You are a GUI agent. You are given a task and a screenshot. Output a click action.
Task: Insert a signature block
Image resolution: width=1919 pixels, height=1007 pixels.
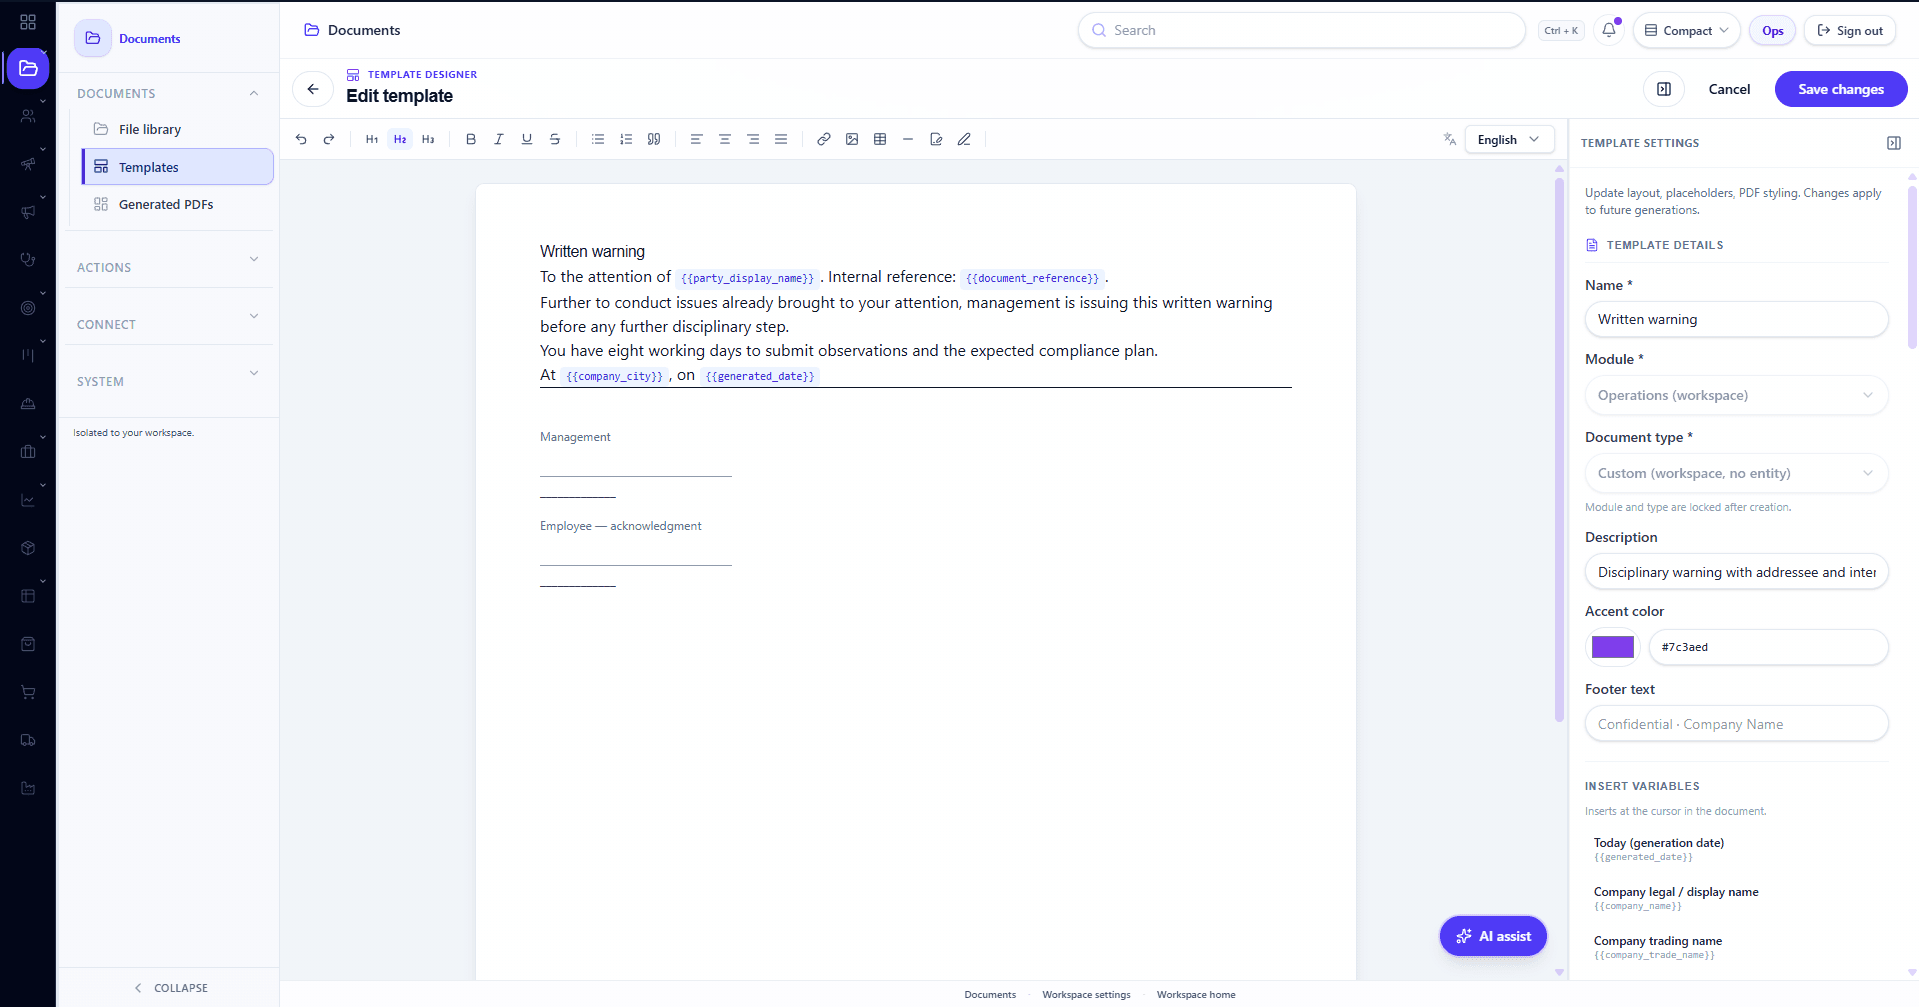pyautogui.click(x=936, y=139)
